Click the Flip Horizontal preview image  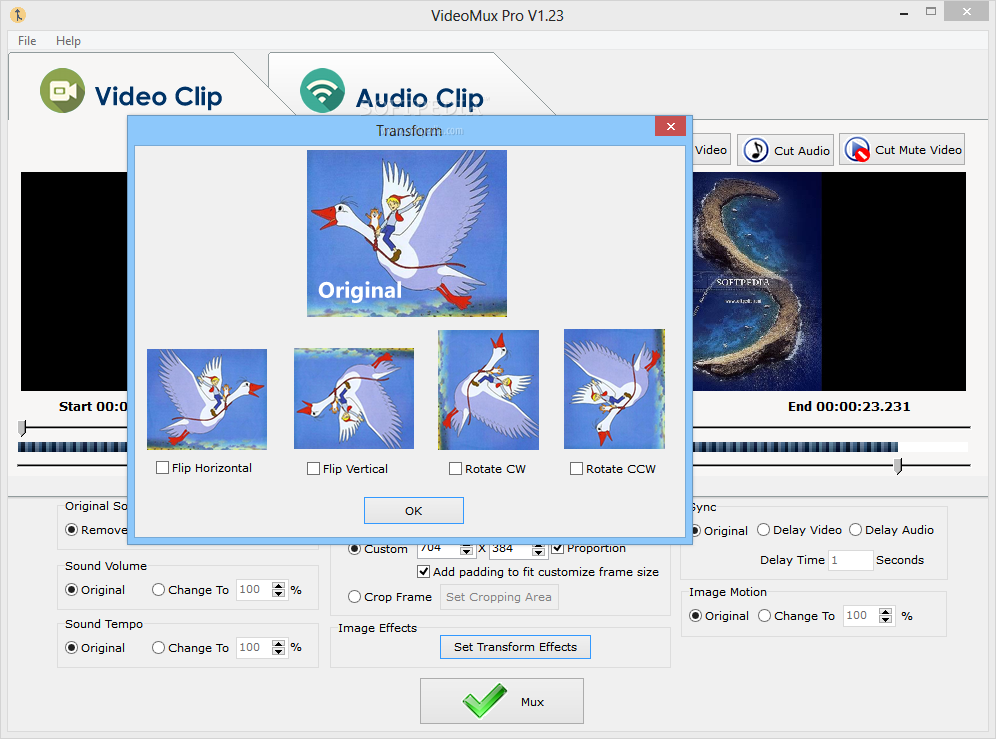206,399
